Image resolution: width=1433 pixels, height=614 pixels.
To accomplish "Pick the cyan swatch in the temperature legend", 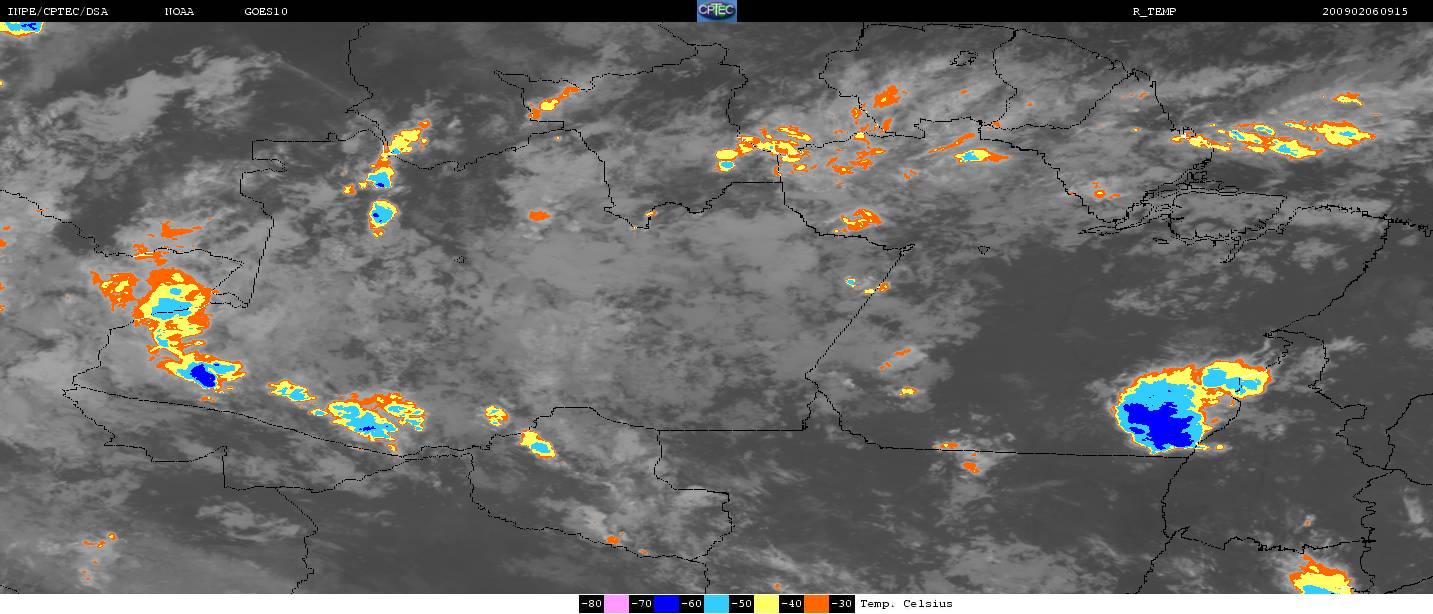I will (716, 604).
